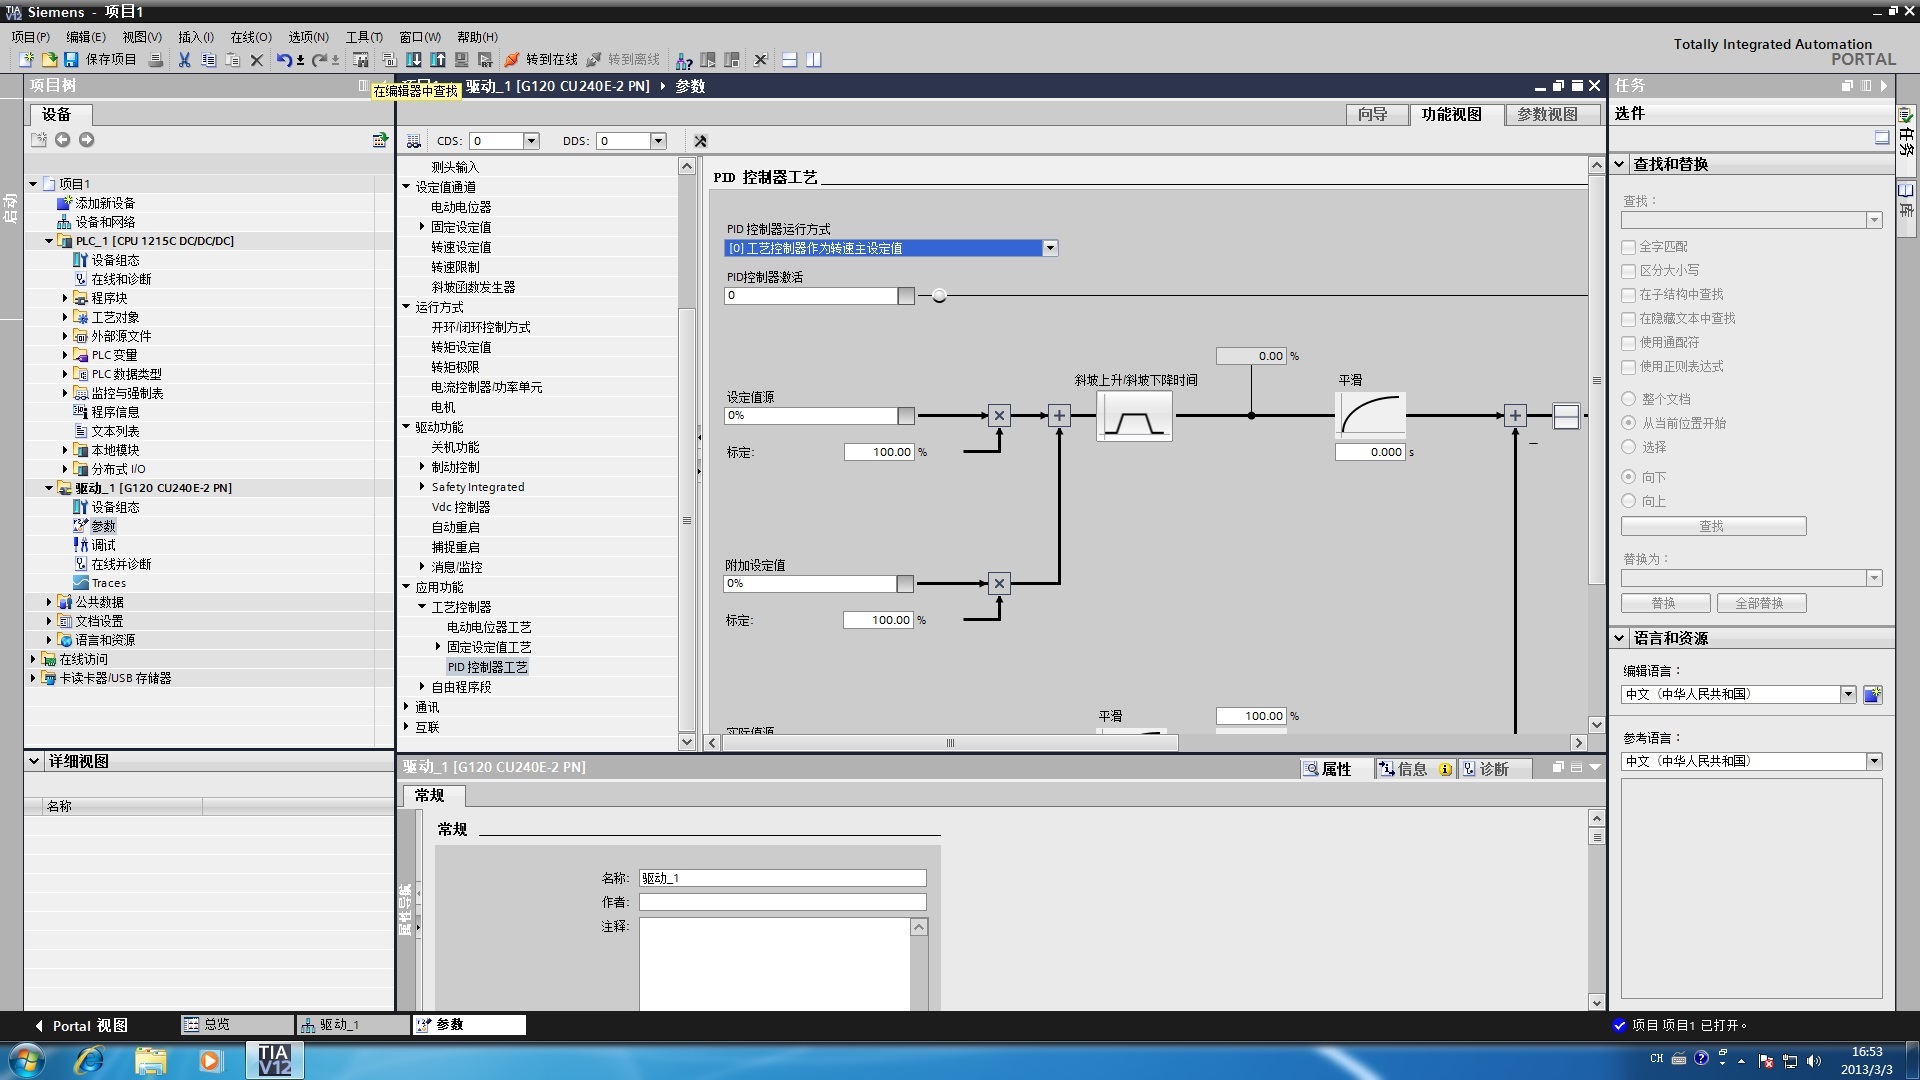Select the 向上 radio button

(x=1628, y=501)
